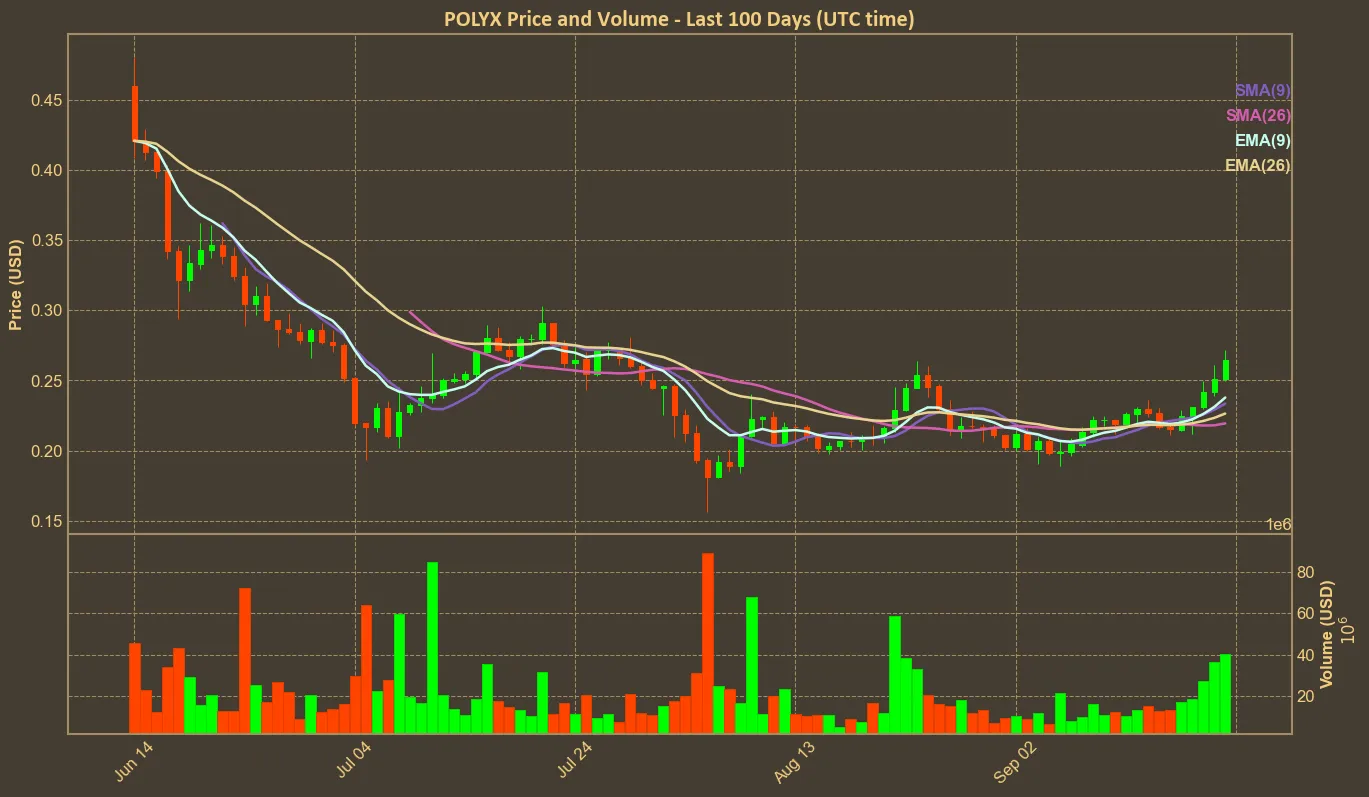Click the Jul 04 date label
This screenshot has height=797, width=1369.
[x=354, y=763]
